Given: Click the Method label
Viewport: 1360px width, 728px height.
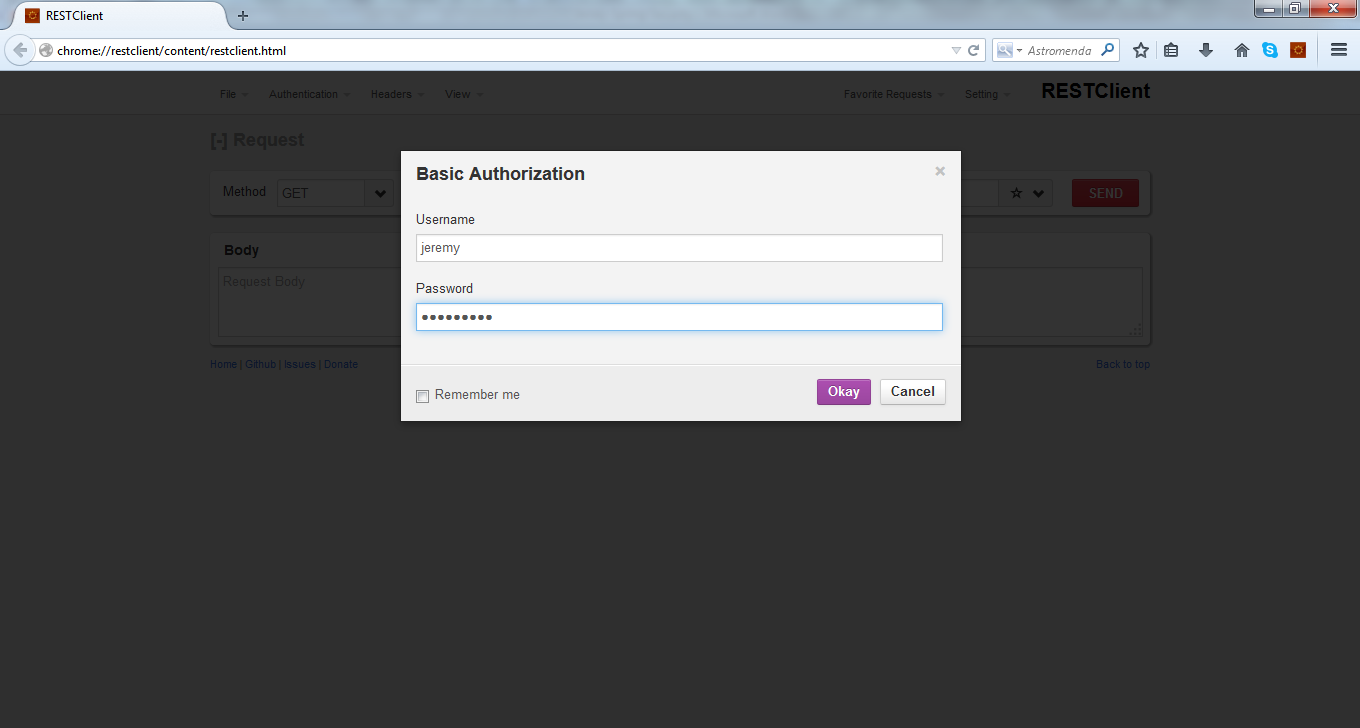Looking at the screenshot, I should [244, 192].
